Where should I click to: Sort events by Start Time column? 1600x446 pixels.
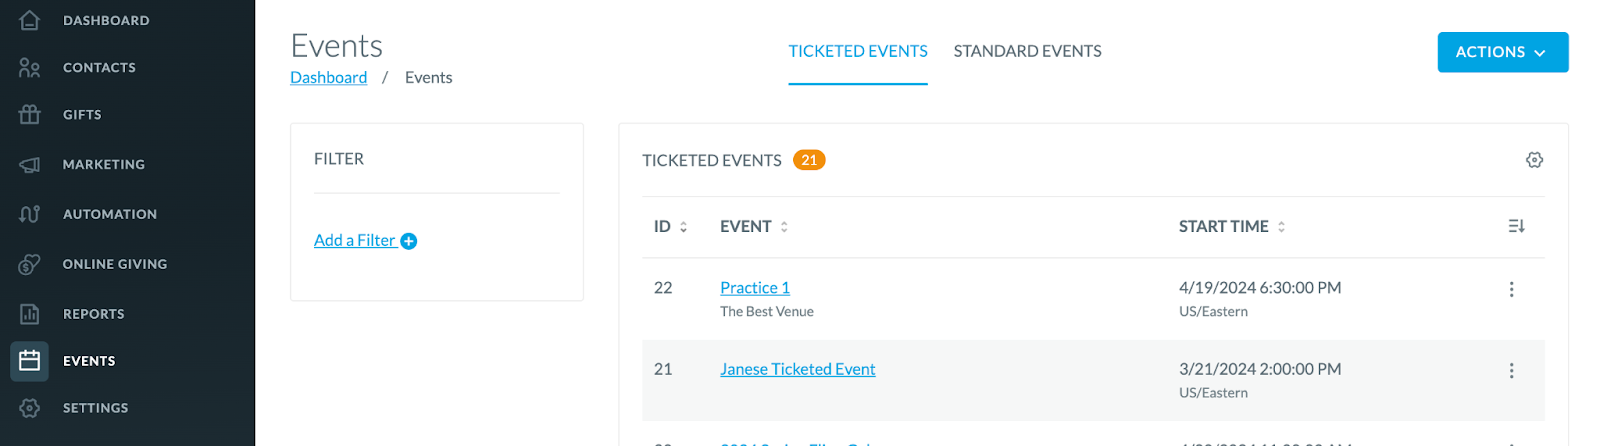[x=1232, y=227]
